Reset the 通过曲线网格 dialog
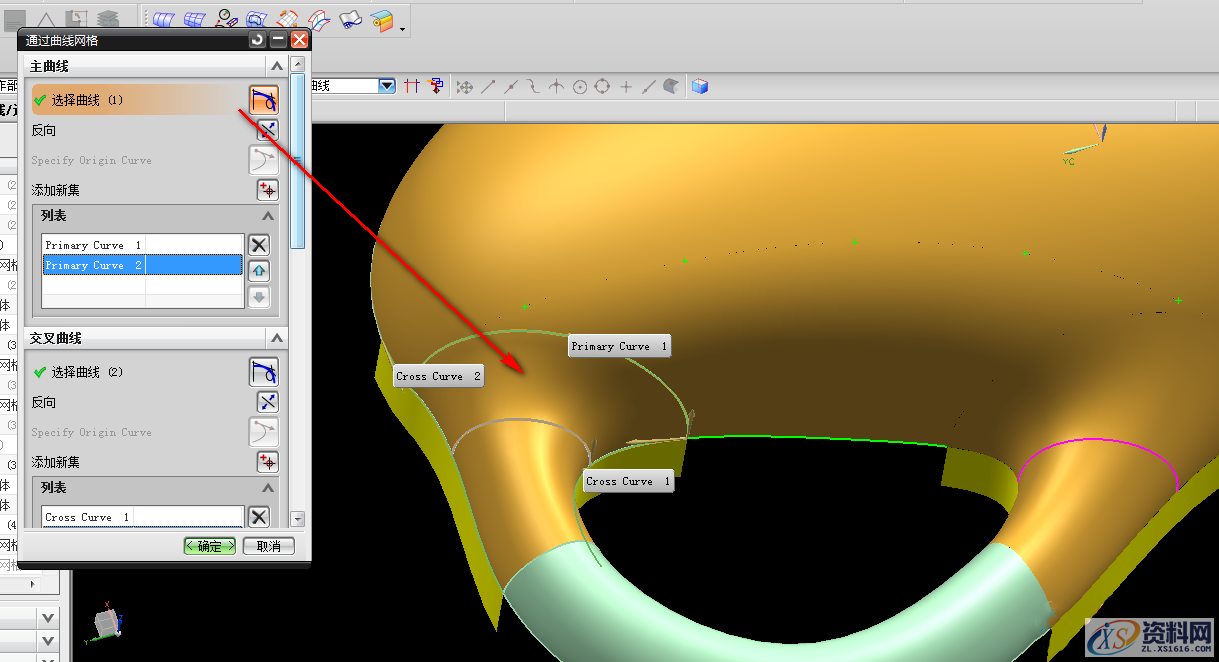Image resolution: width=1219 pixels, height=662 pixels. [x=258, y=40]
